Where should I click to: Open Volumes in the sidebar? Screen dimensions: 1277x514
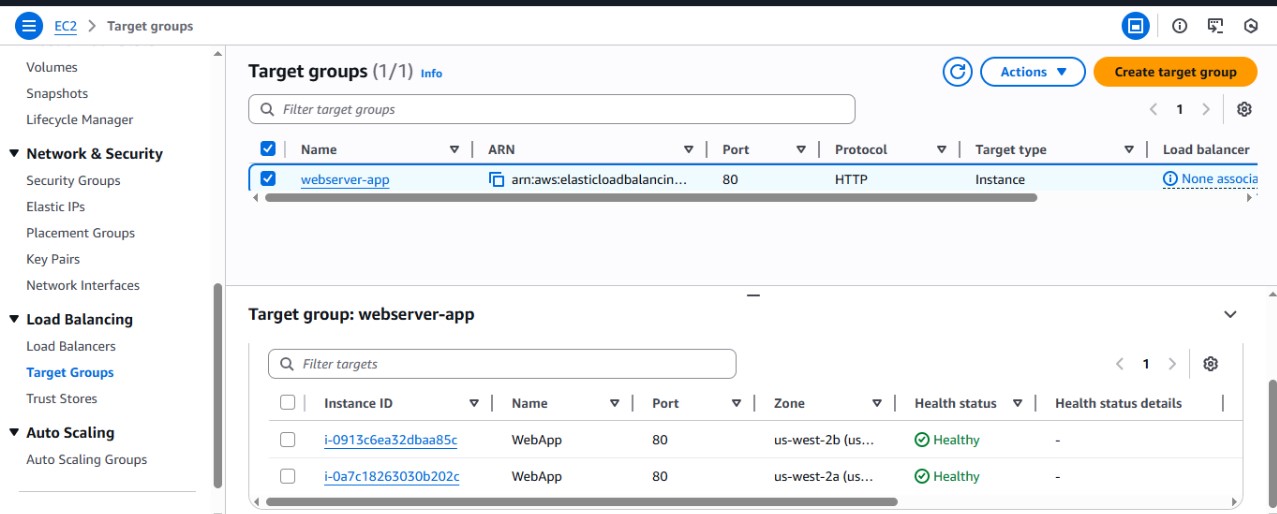click(x=52, y=67)
